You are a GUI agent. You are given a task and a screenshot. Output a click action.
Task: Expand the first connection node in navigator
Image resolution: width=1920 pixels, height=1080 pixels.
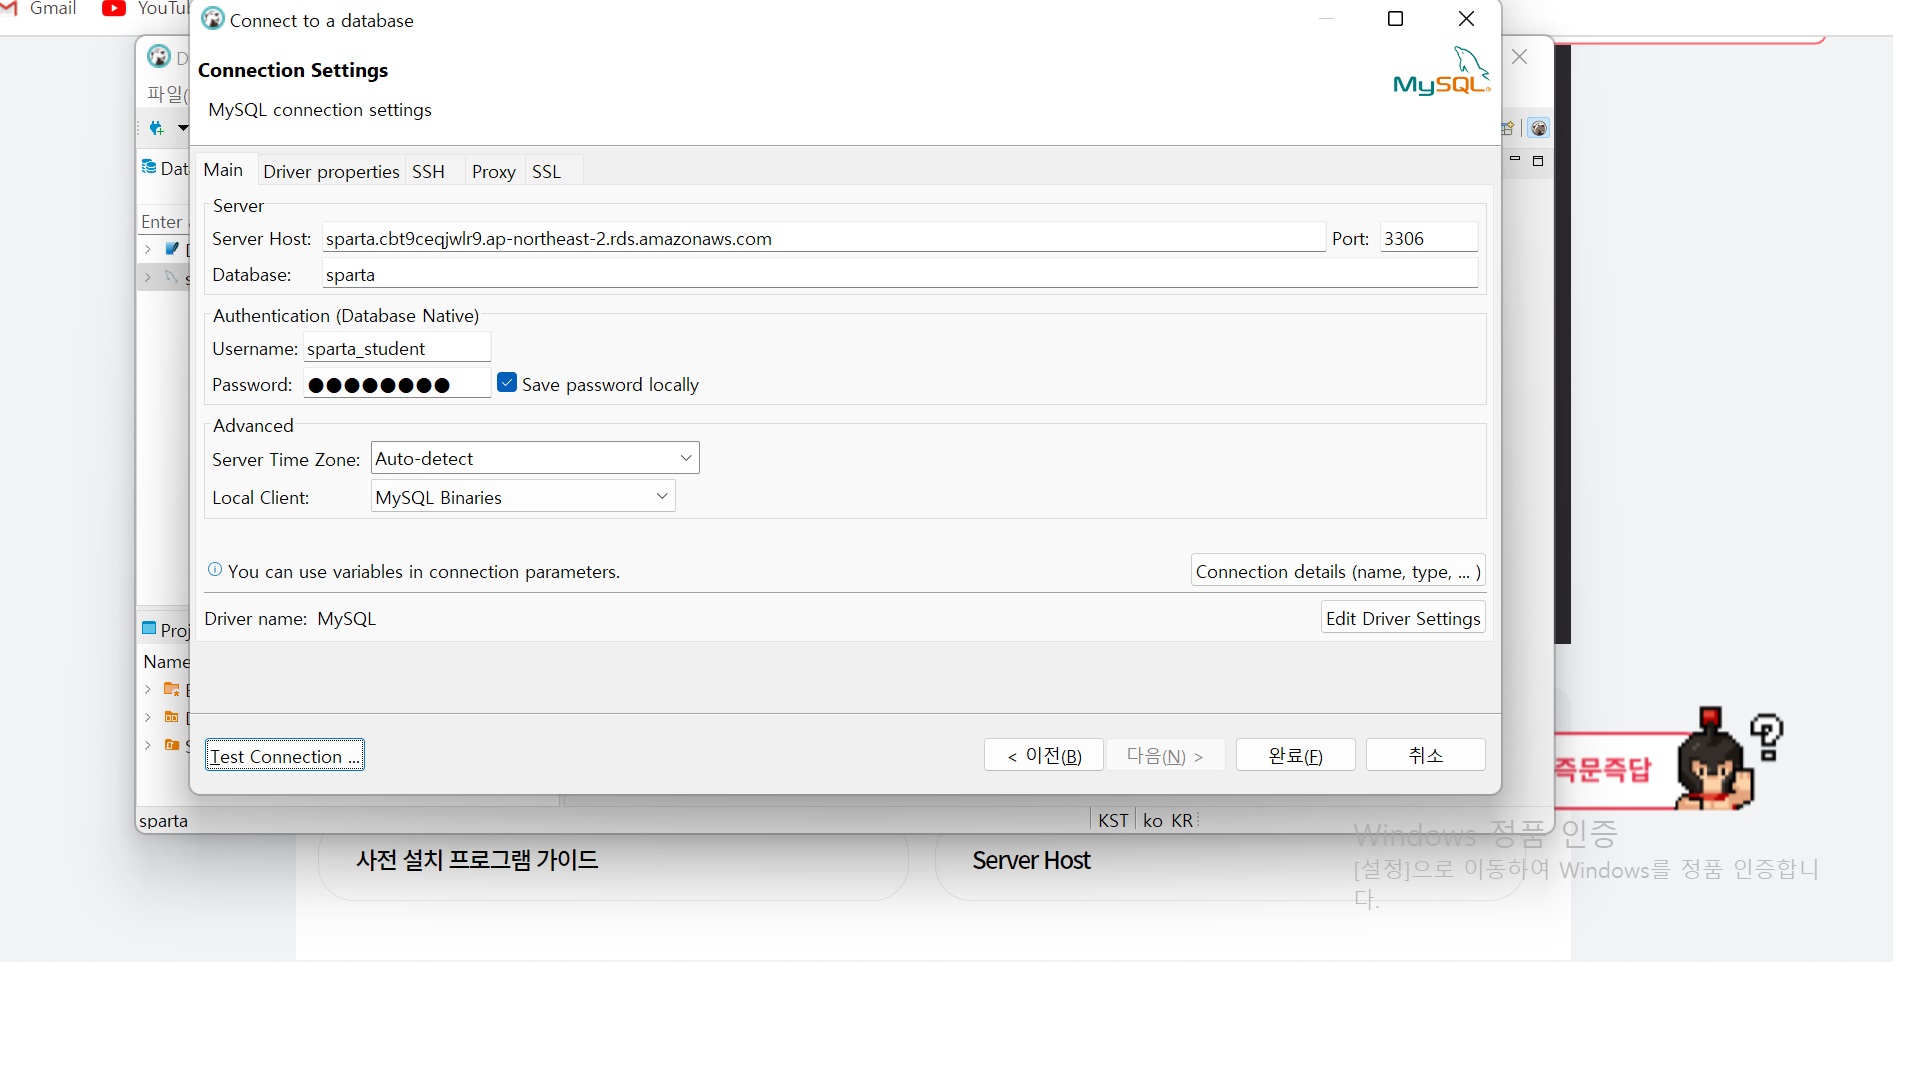(x=148, y=249)
